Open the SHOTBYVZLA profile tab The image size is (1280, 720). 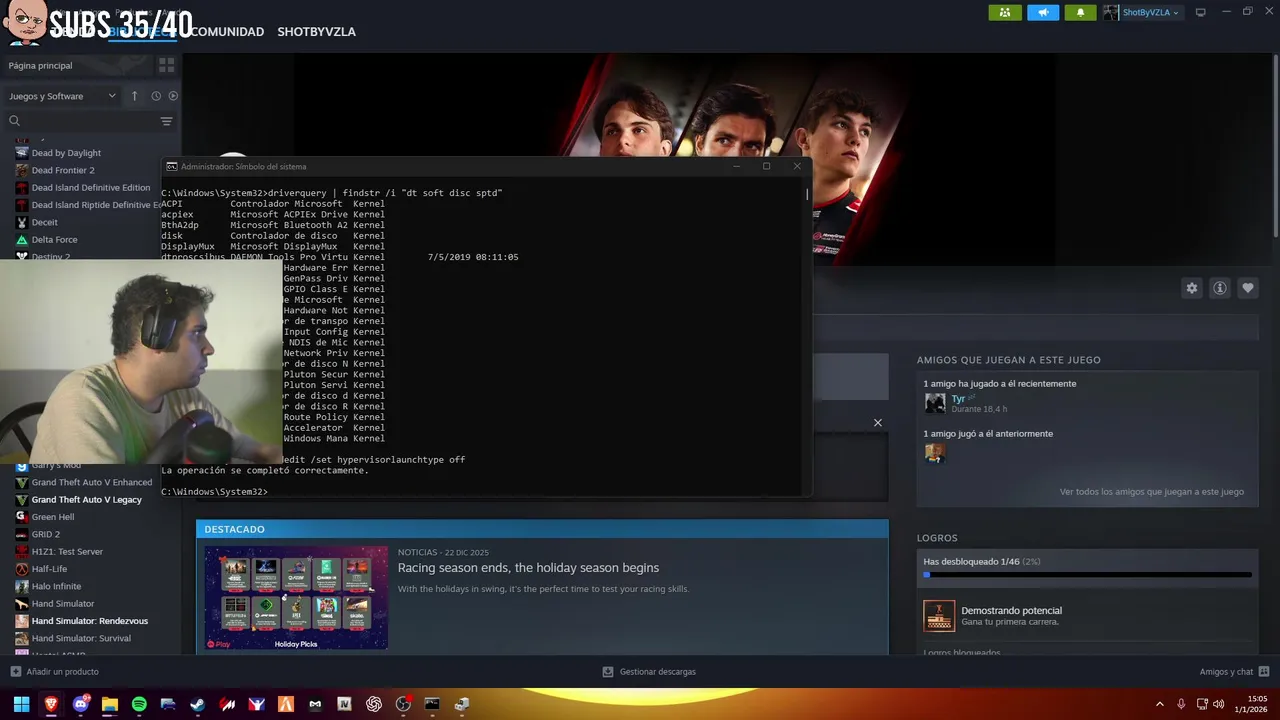coord(316,32)
